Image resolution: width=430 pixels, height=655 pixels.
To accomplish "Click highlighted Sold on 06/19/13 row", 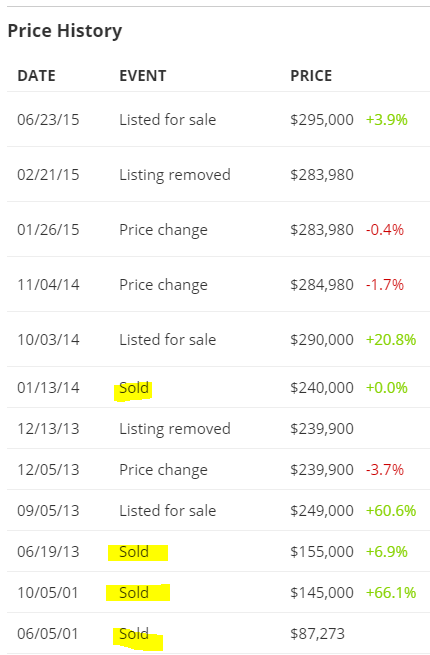I will (134, 551).
